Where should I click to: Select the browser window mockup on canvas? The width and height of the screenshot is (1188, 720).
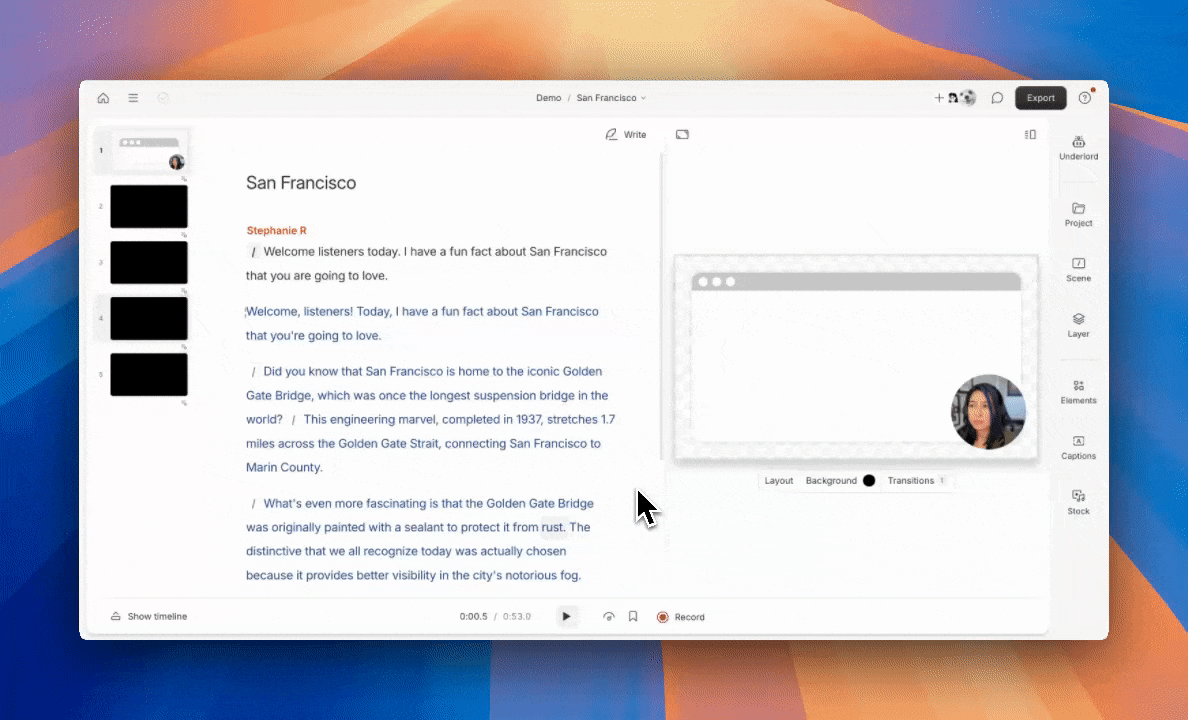click(856, 358)
